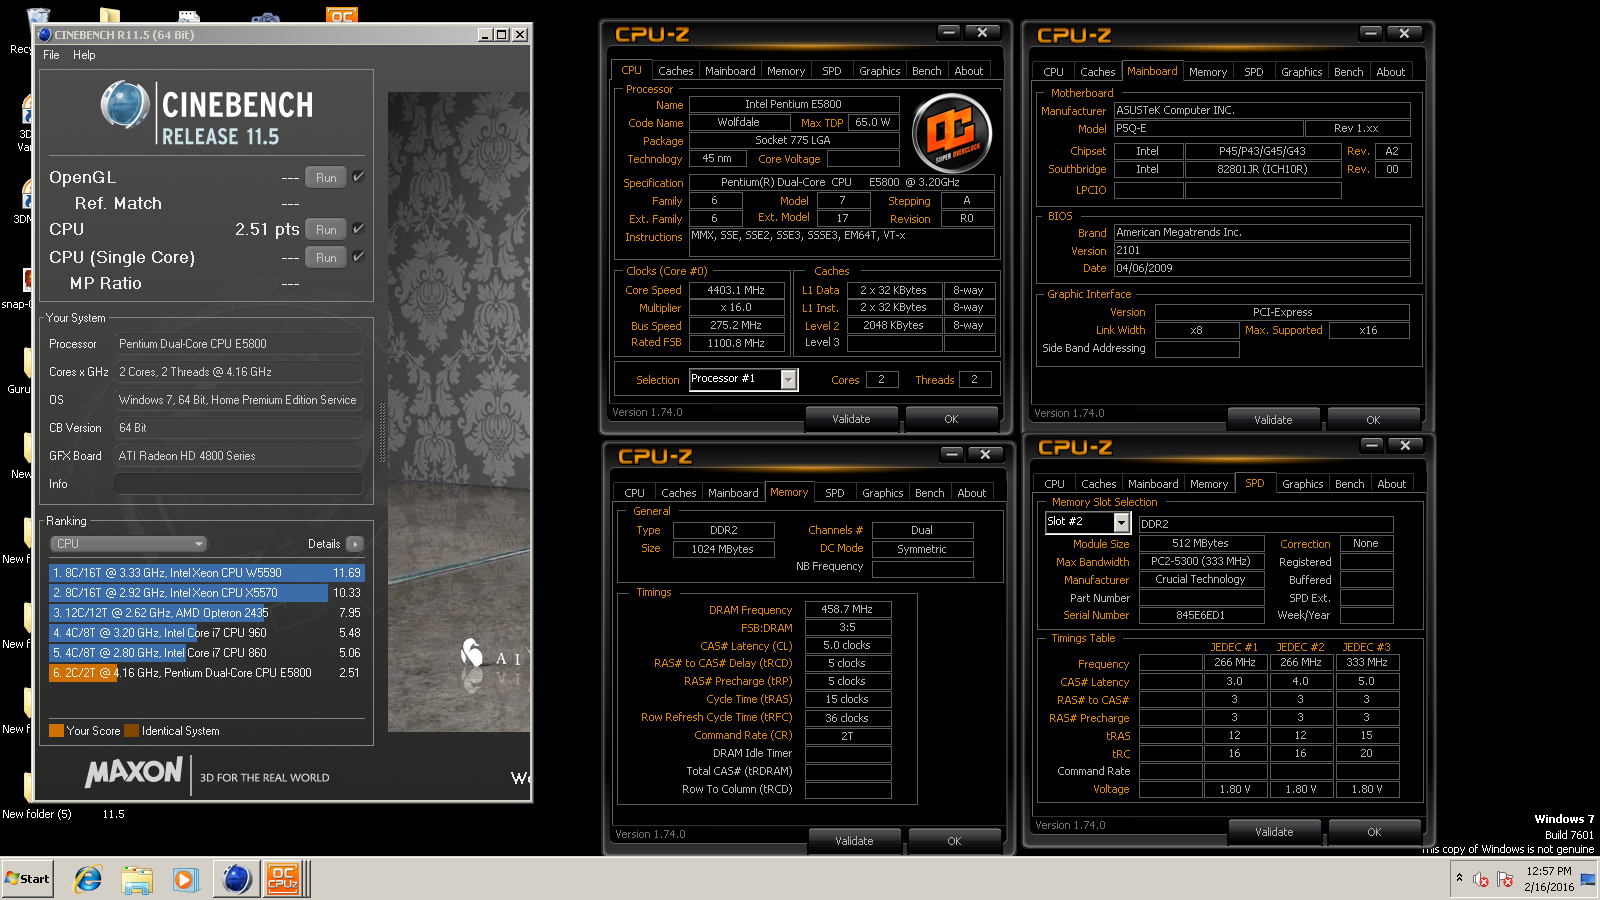Image resolution: width=1600 pixels, height=900 pixels.
Task: Click OK in the SPD CPU-Z window
Action: tap(1374, 832)
